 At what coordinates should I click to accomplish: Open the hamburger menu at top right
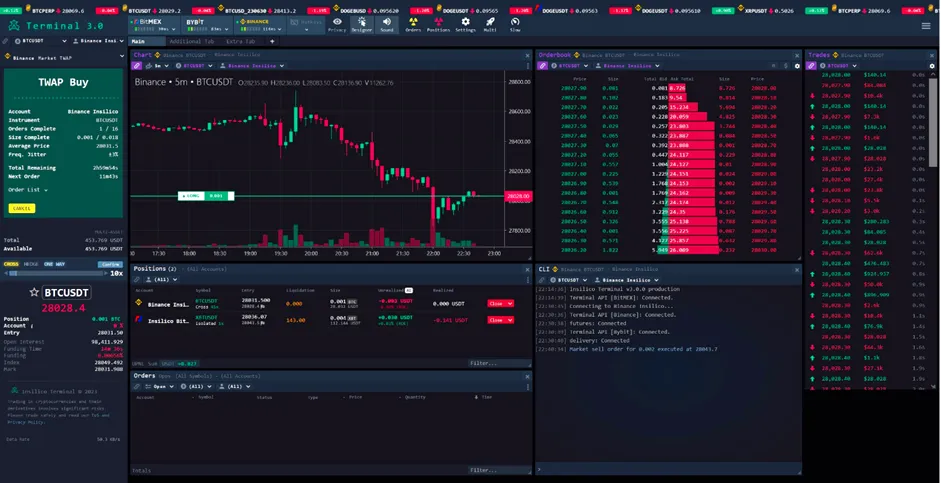coord(926,26)
